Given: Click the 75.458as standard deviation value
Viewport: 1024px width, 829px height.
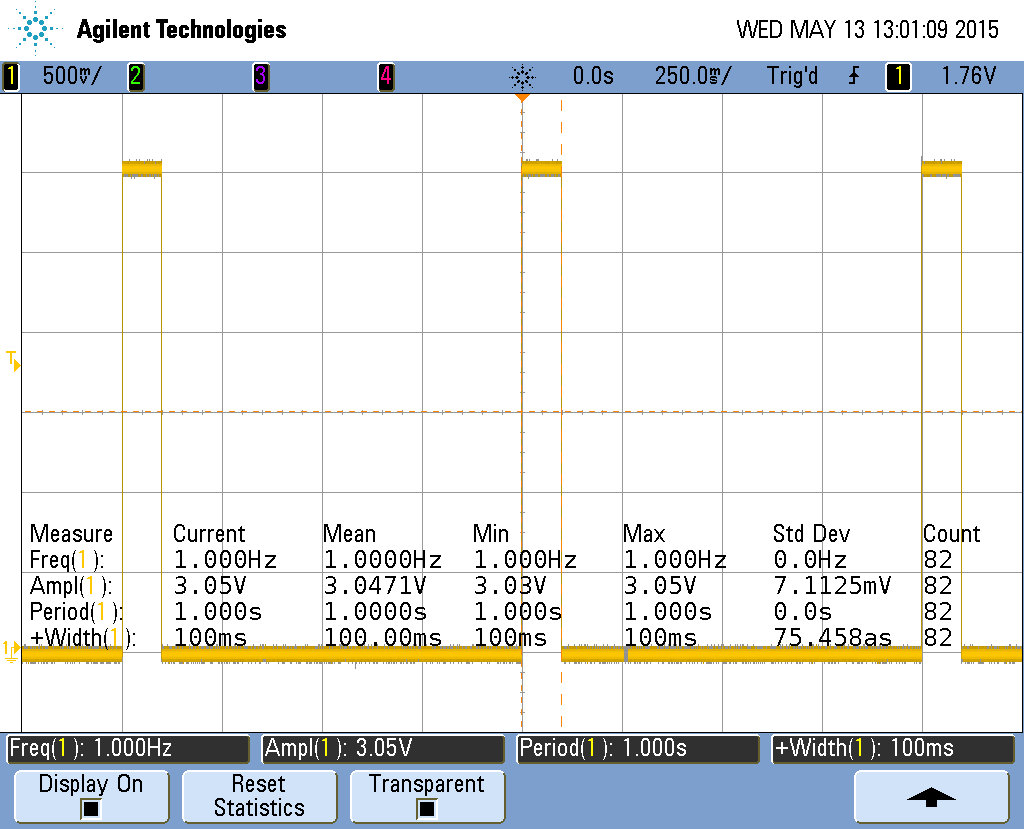Looking at the screenshot, I should coord(832,638).
